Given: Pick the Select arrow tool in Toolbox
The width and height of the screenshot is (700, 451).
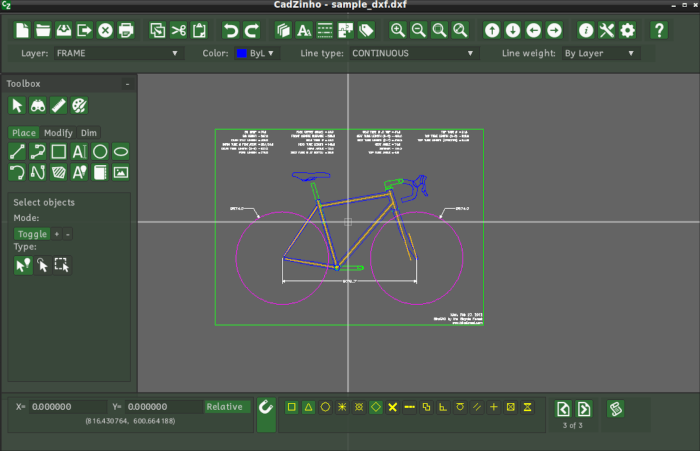Looking at the screenshot, I should (17, 106).
